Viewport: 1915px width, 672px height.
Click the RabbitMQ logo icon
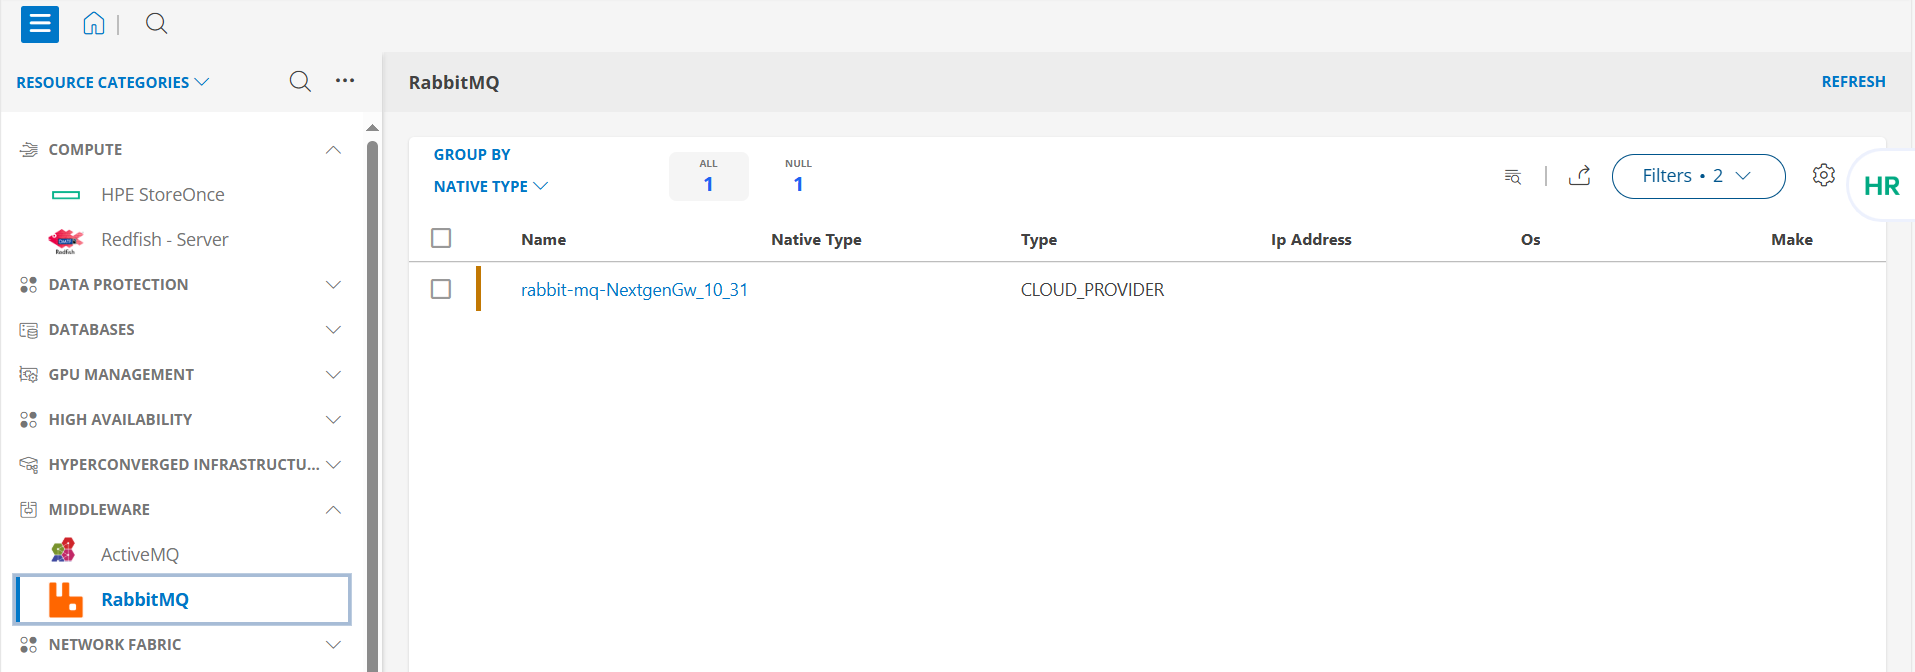coord(66,600)
